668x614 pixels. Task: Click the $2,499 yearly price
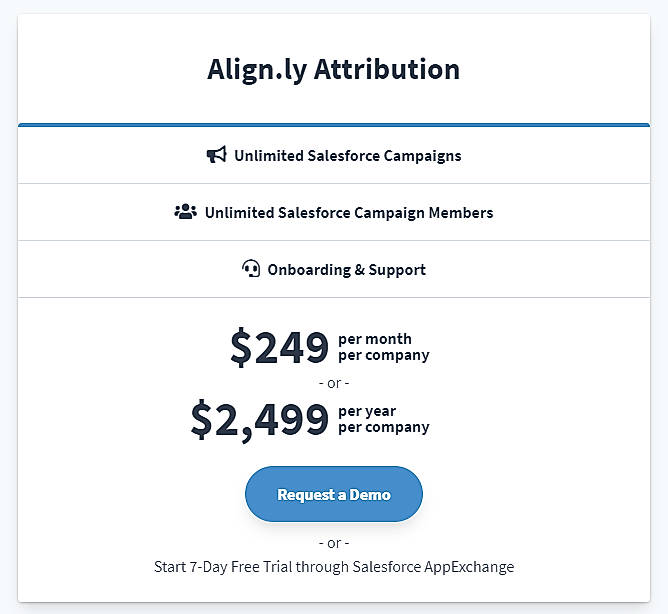tap(259, 419)
